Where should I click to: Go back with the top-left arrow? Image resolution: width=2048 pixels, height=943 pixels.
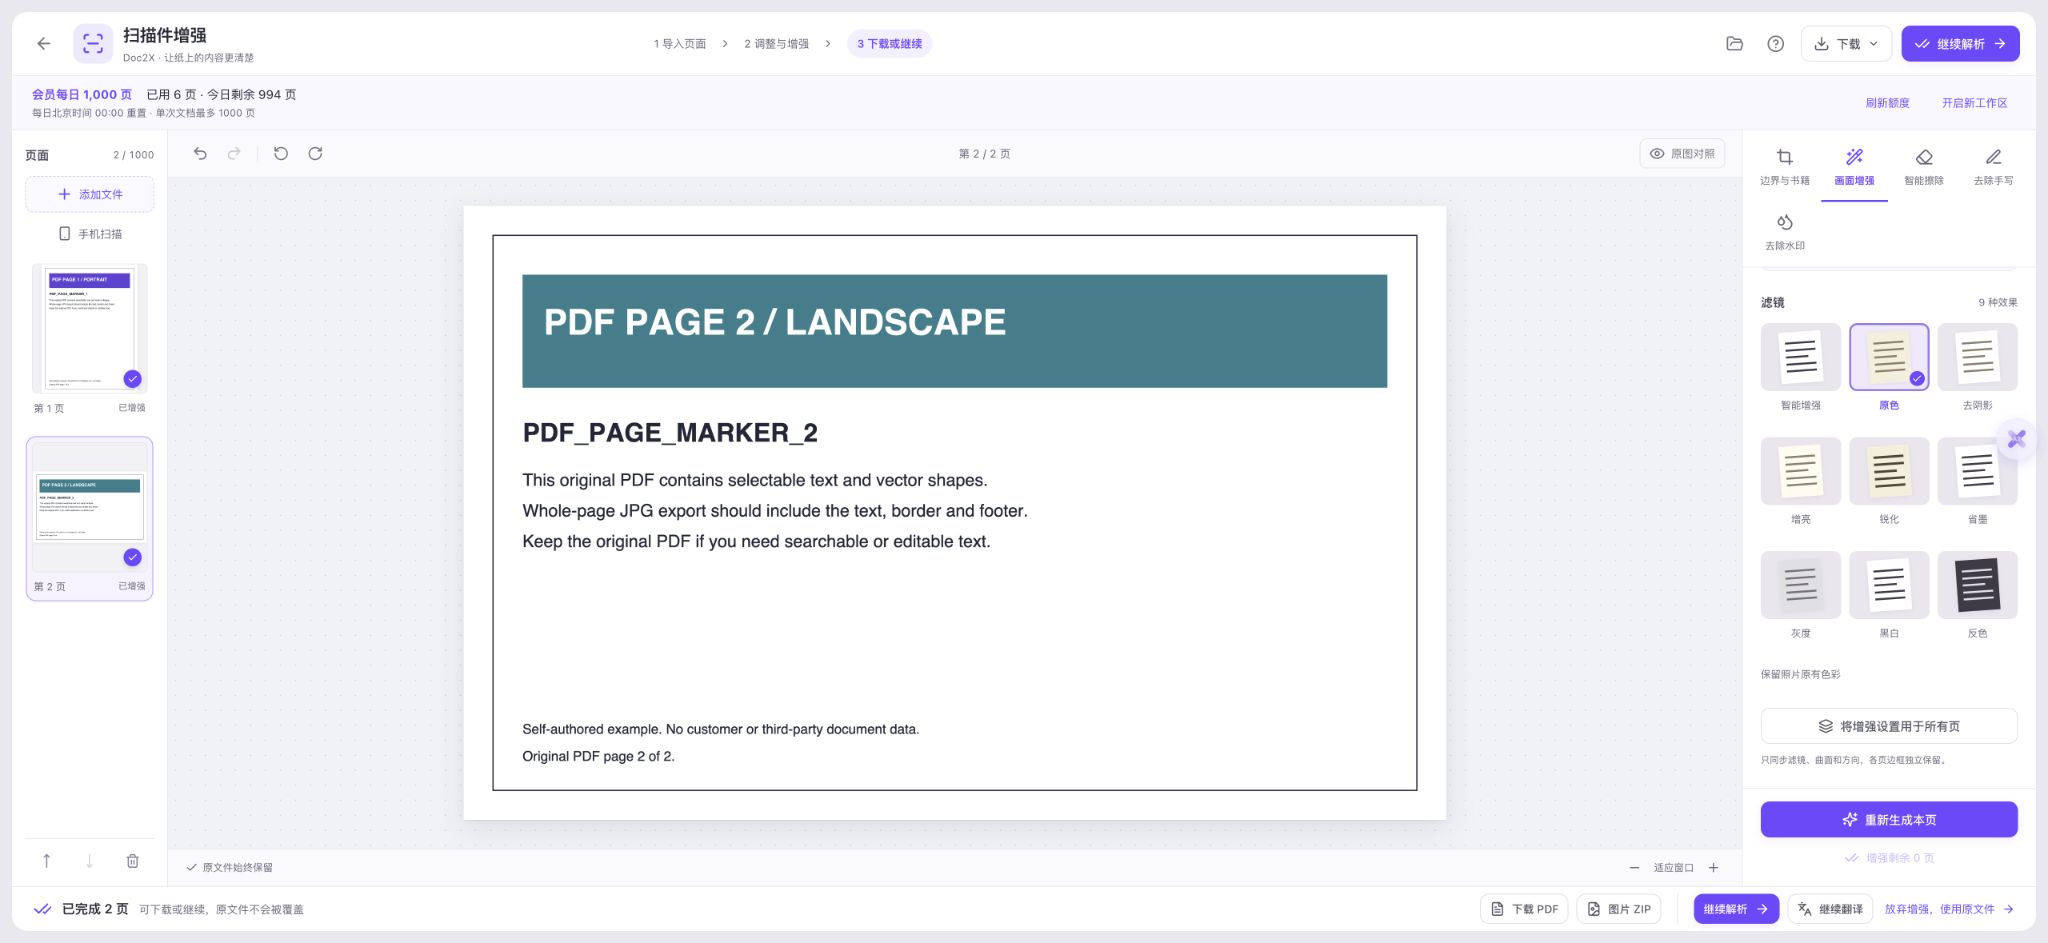[x=43, y=43]
